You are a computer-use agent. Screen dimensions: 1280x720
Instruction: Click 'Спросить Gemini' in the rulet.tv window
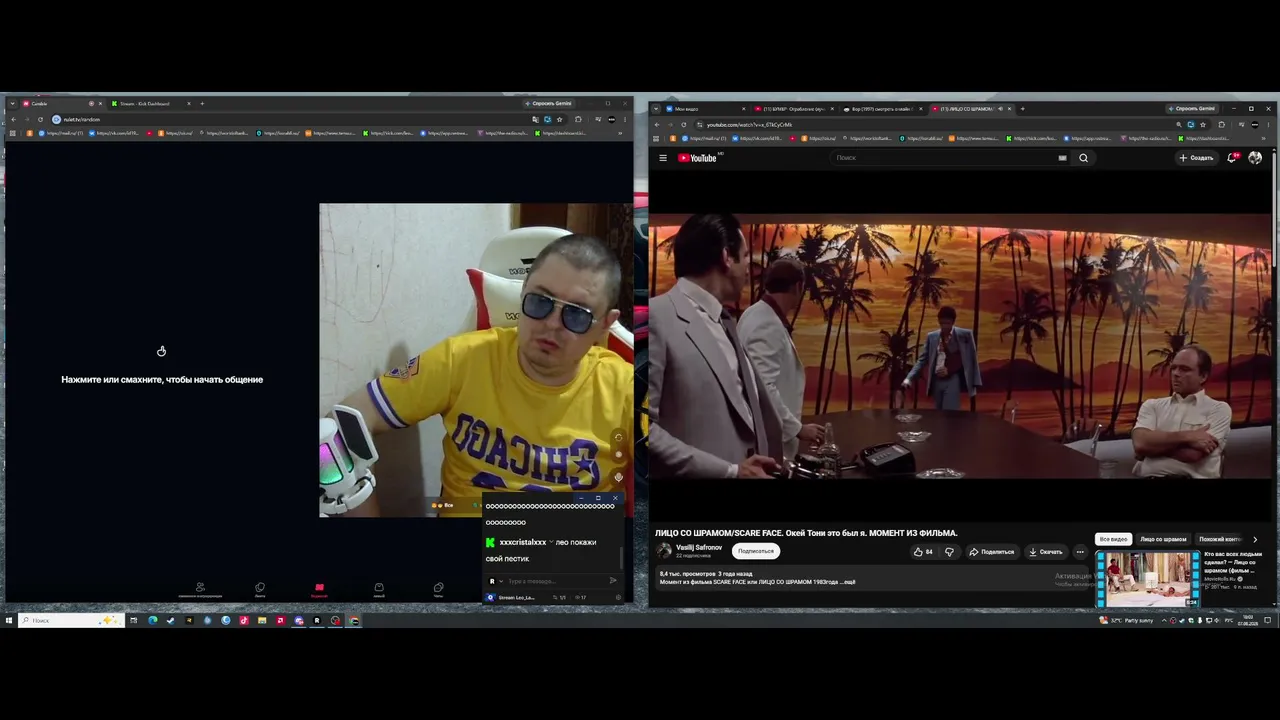pyautogui.click(x=548, y=104)
